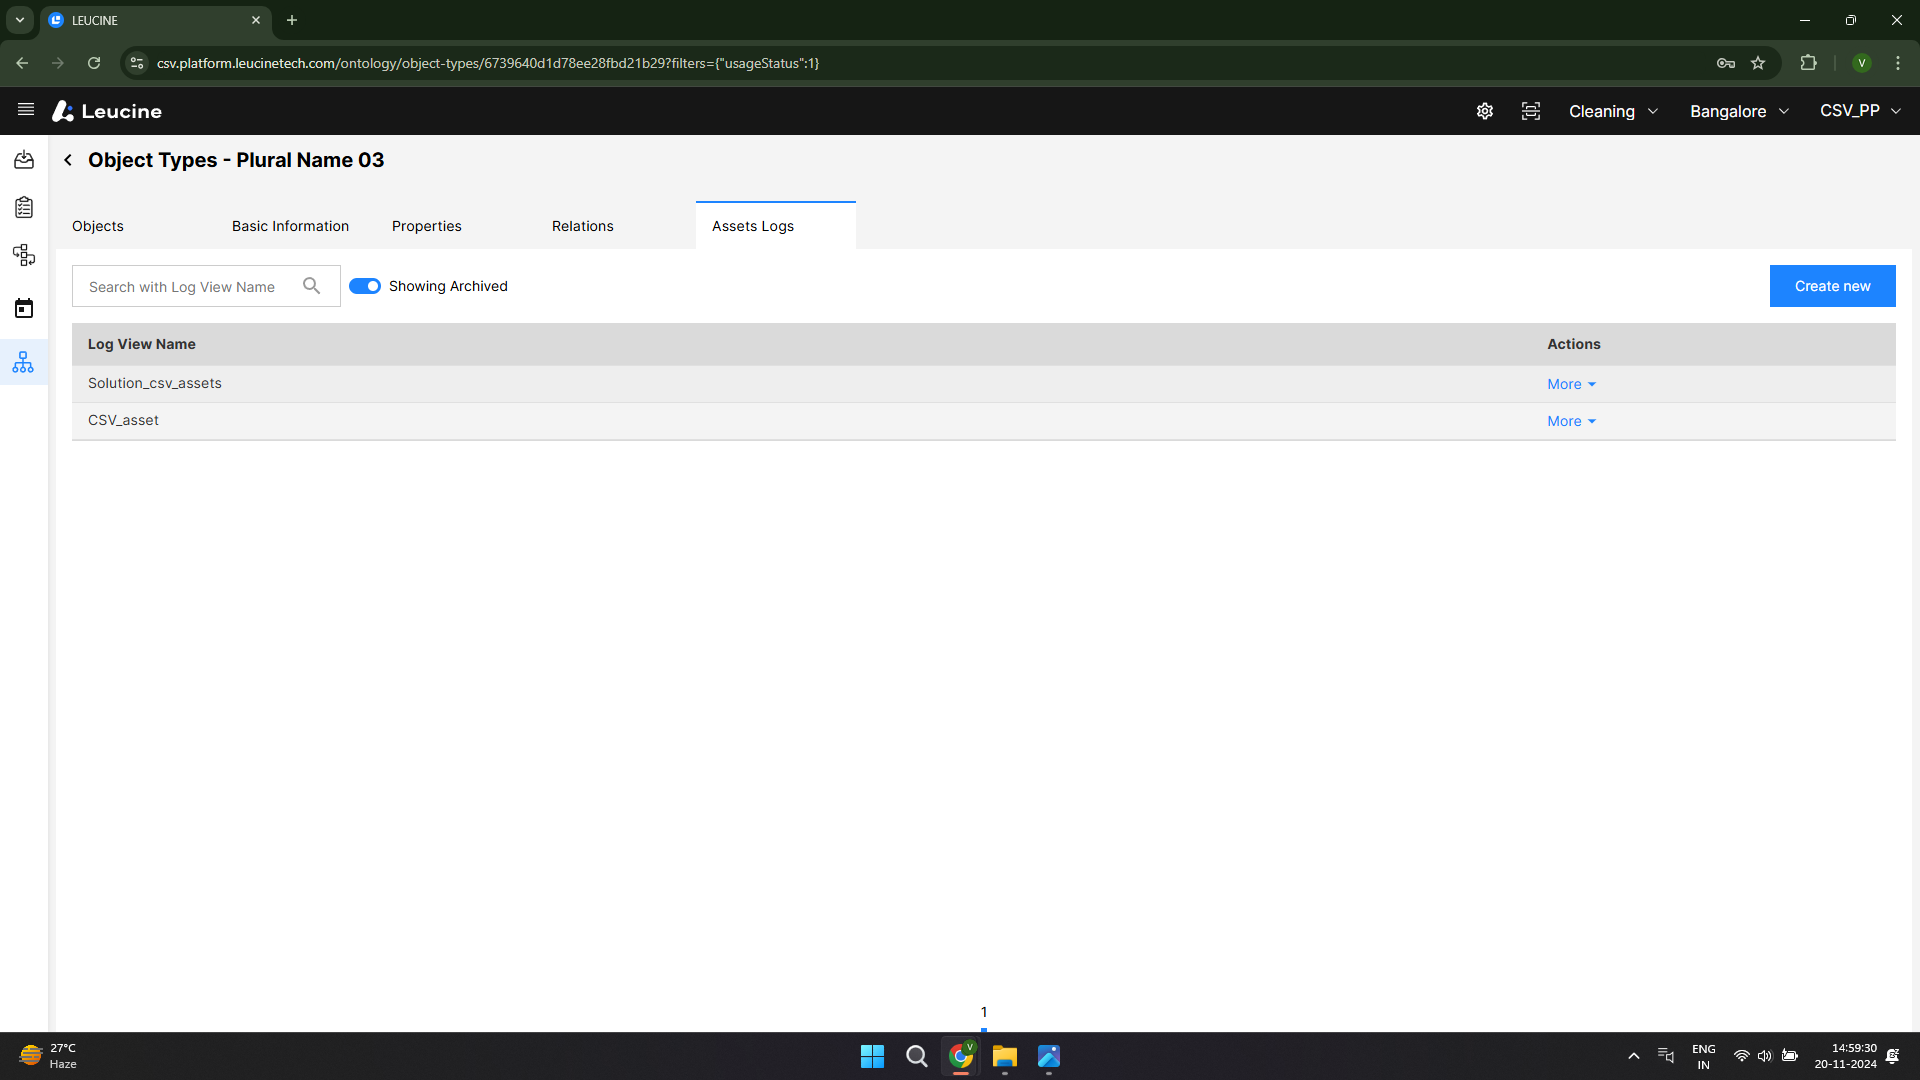The width and height of the screenshot is (1920, 1080).
Task: Open the notifications bell in system tray
Action: pos(1893,1056)
